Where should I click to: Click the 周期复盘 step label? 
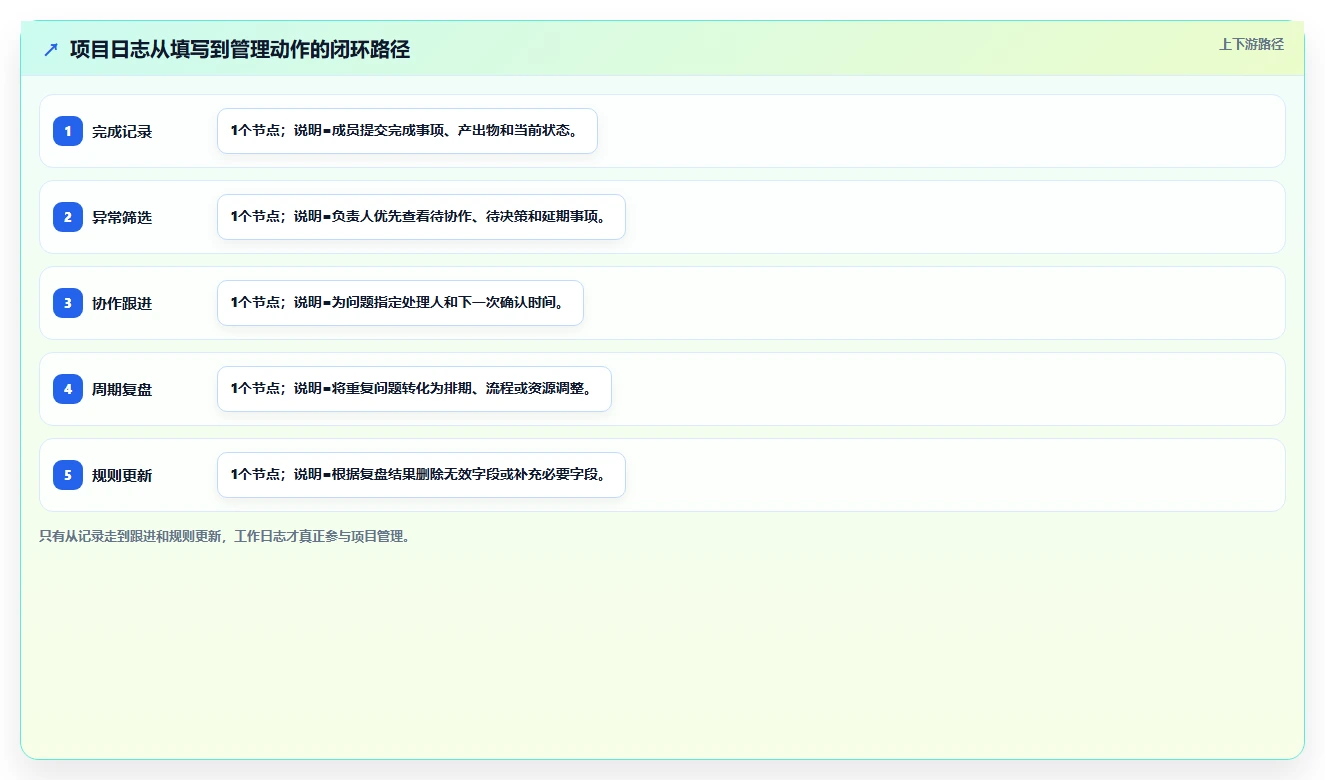(122, 389)
